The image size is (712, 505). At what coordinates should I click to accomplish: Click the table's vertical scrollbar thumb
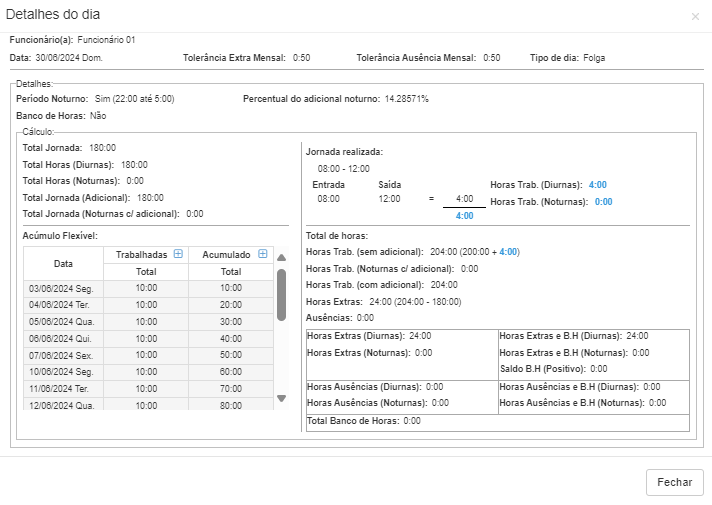pyautogui.click(x=281, y=294)
